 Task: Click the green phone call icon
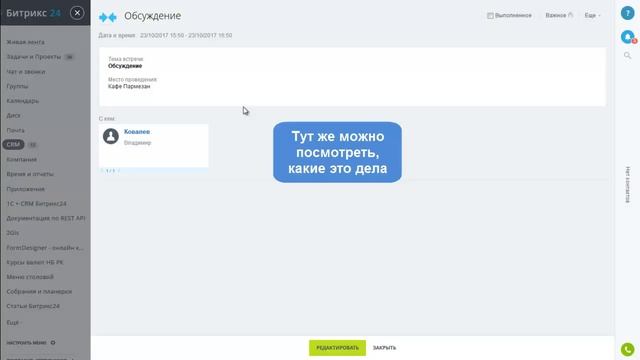pyautogui.click(x=627, y=349)
